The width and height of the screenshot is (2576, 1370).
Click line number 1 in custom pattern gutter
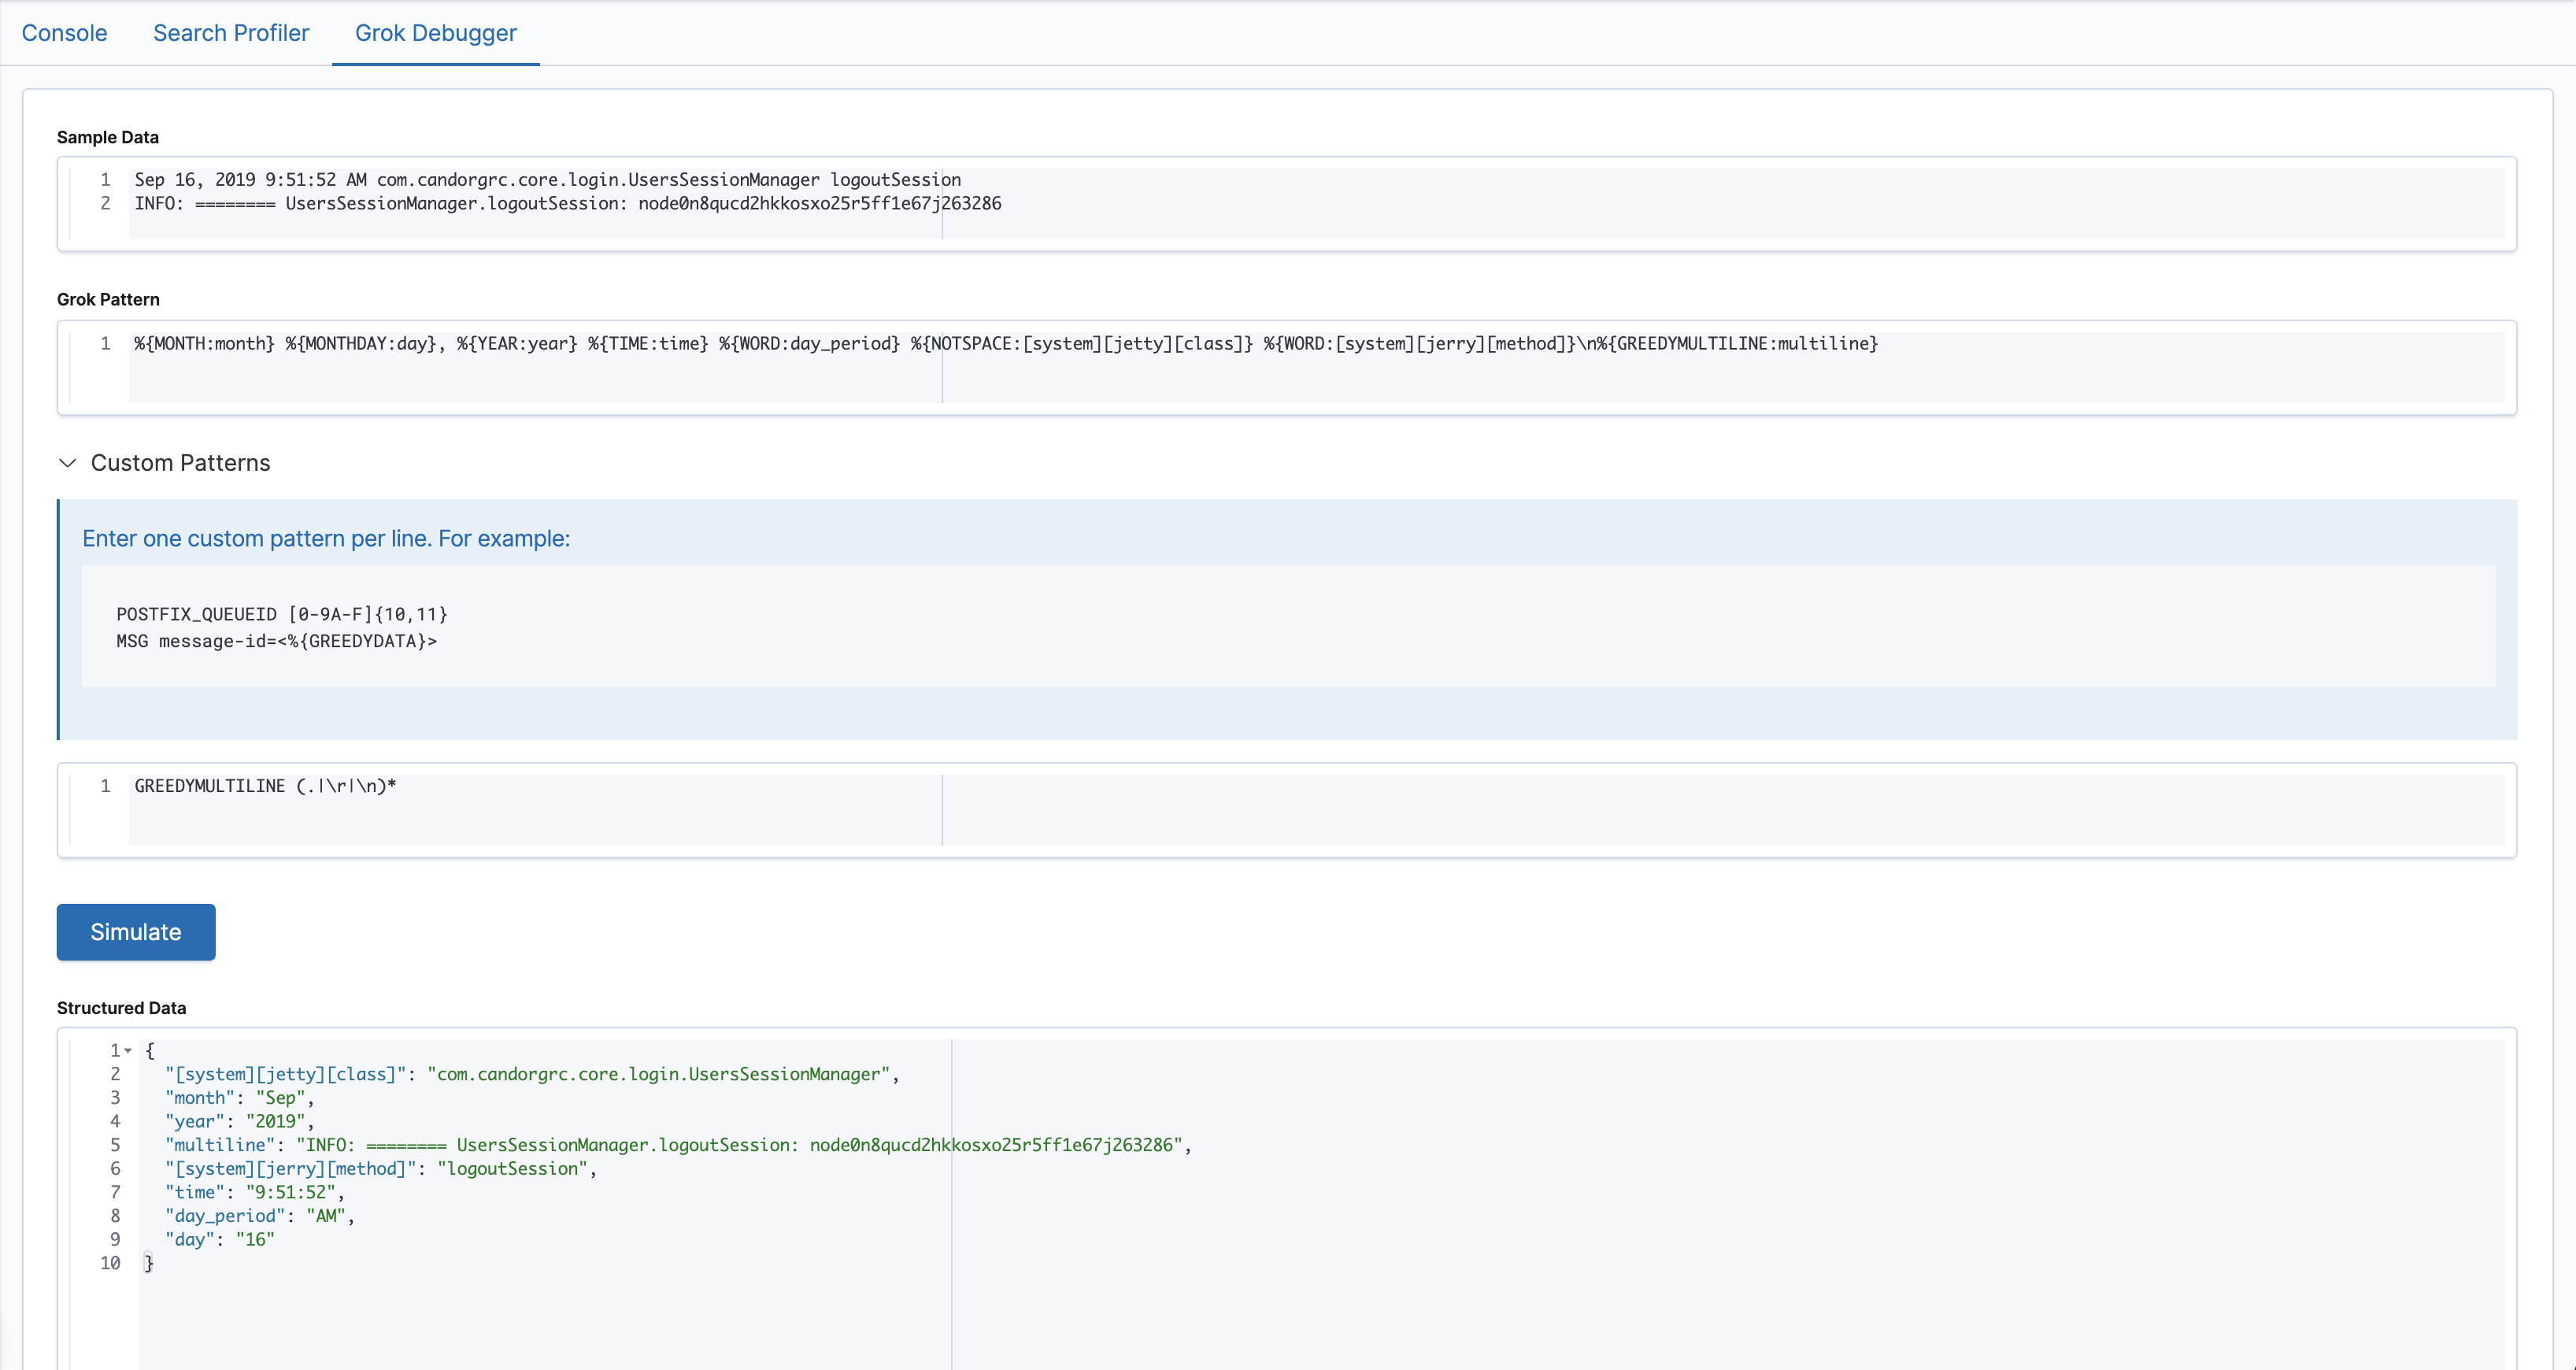[105, 786]
